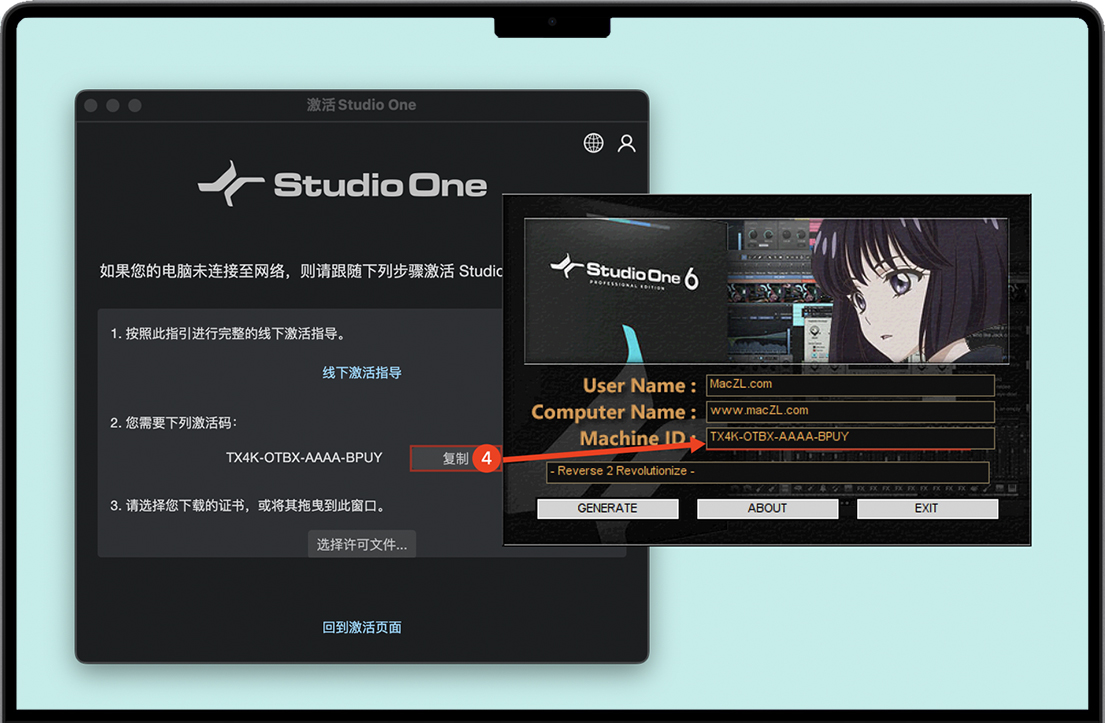Open the ABOUT dialog in keygen

pyautogui.click(x=767, y=508)
